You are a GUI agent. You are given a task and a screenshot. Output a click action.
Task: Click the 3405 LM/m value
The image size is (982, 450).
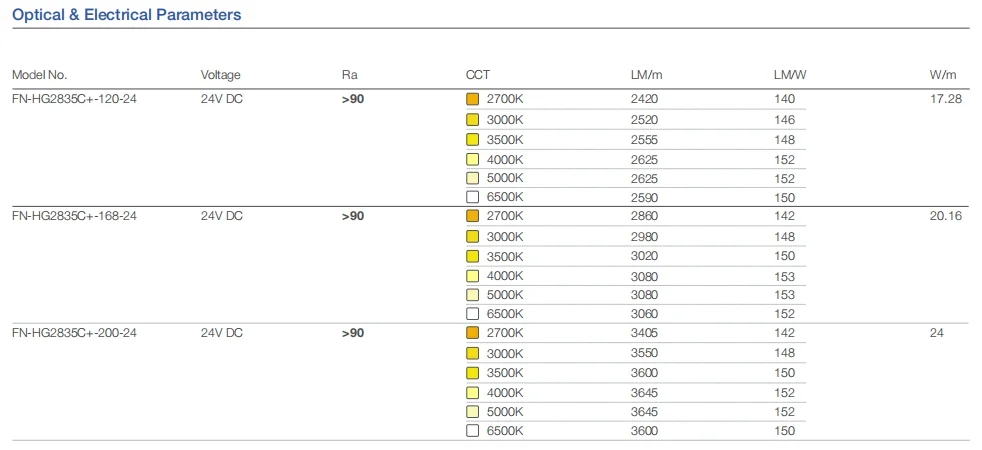[645, 333]
